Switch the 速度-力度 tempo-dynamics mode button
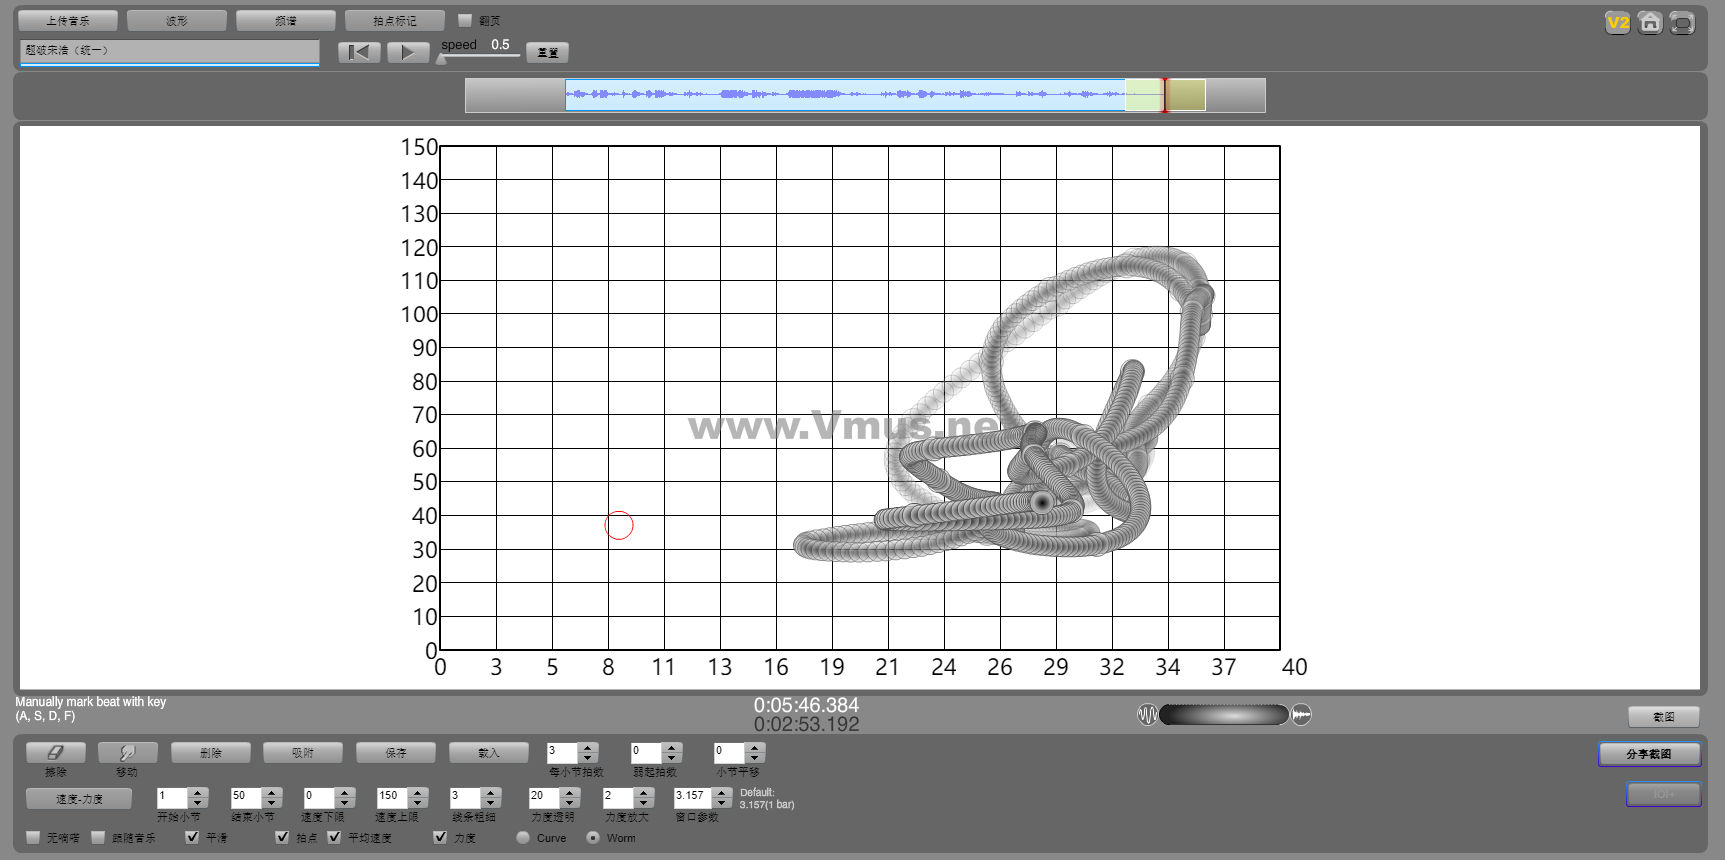1725x860 pixels. pyautogui.click(x=79, y=798)
